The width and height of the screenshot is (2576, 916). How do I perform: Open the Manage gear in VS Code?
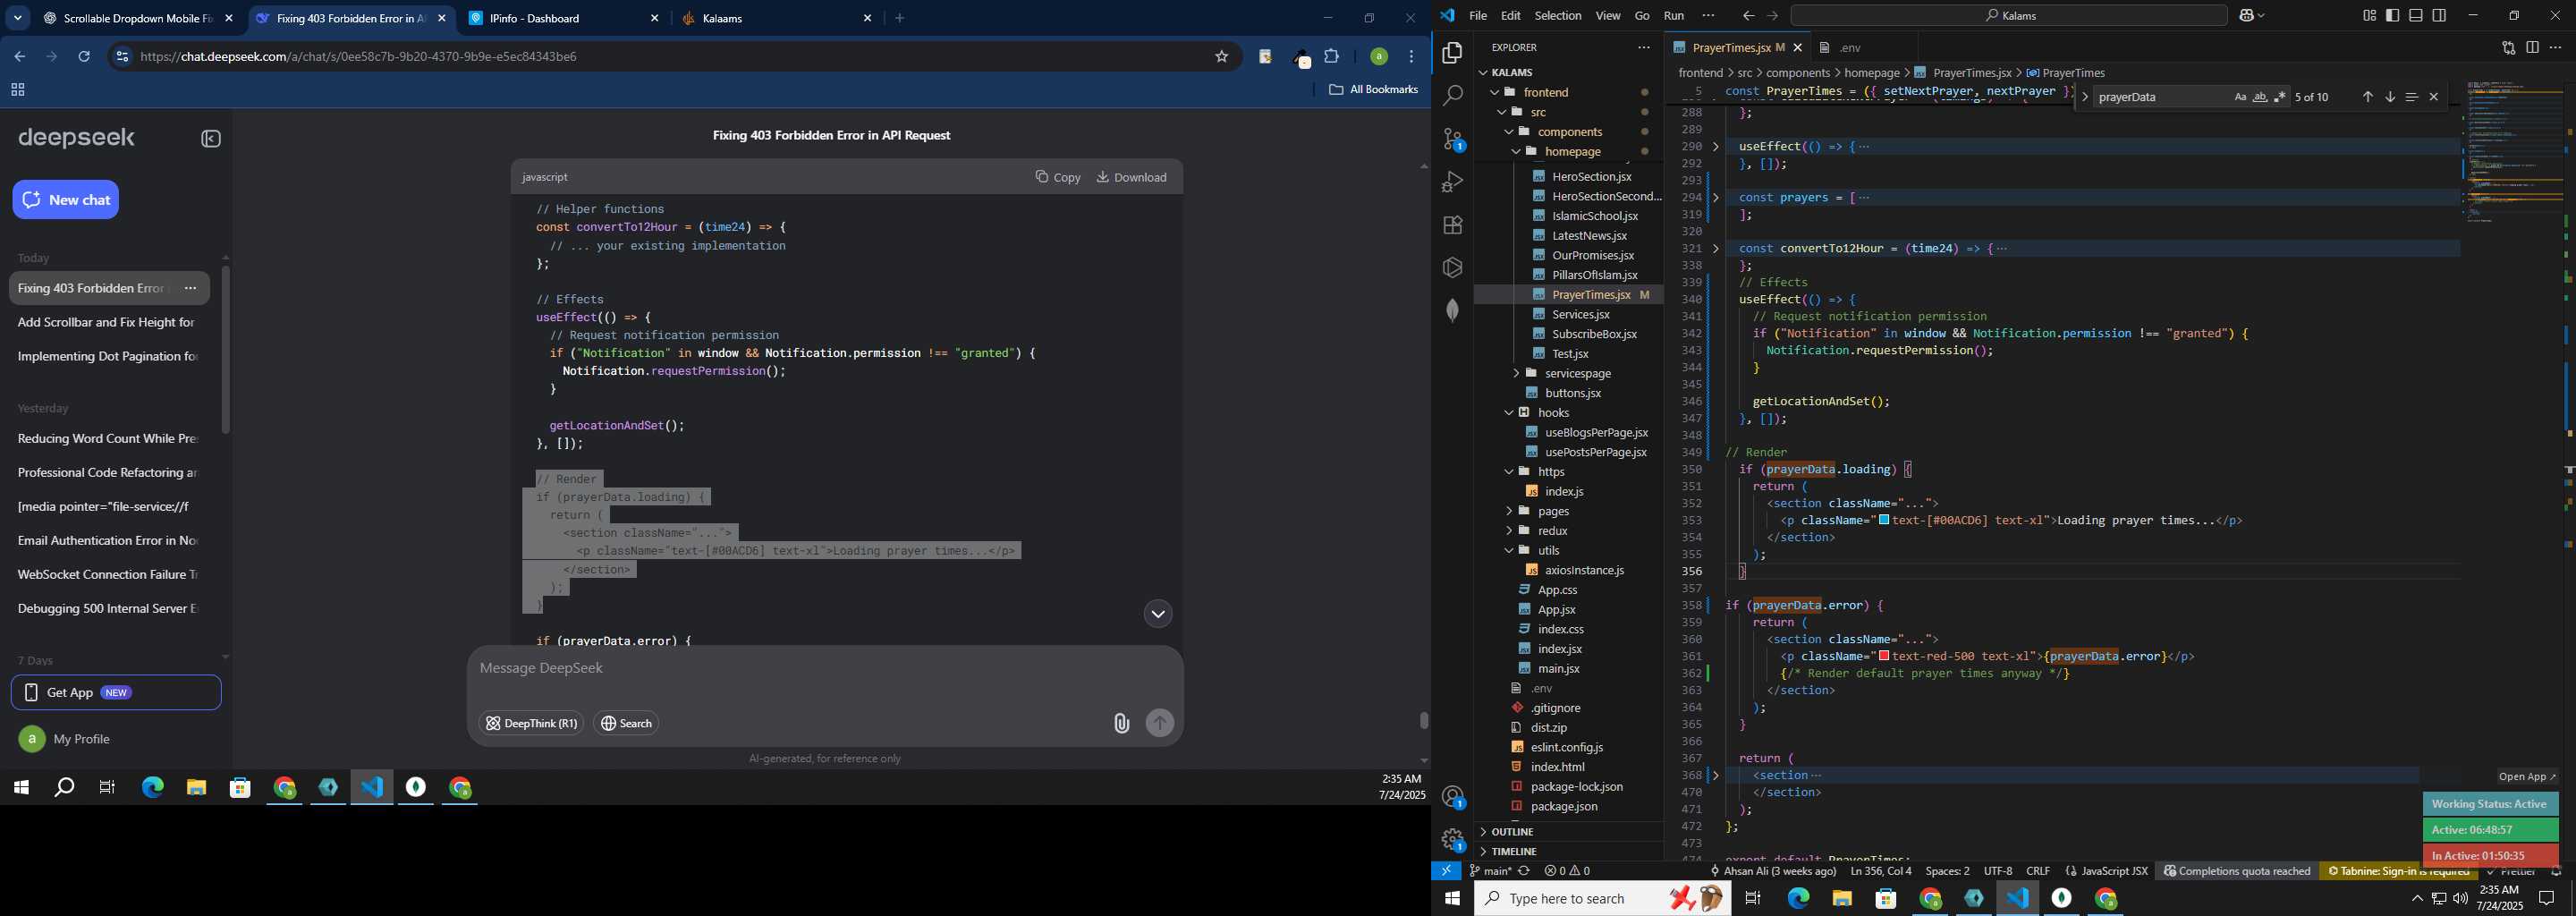tap(1452, 840)
